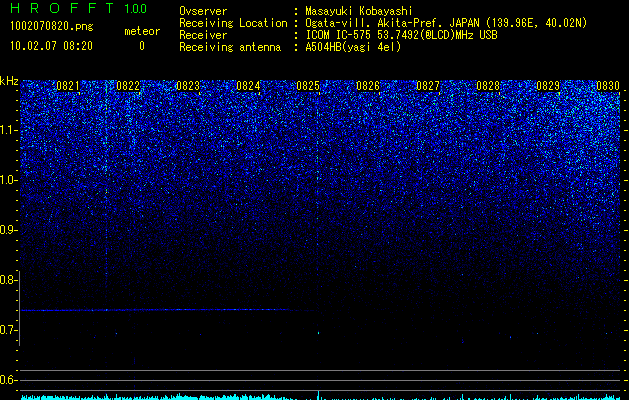Image resolution: width=629 pixels, height=400 pixels.
Task: Click the 0822 time marker
Action: (128, 86)
